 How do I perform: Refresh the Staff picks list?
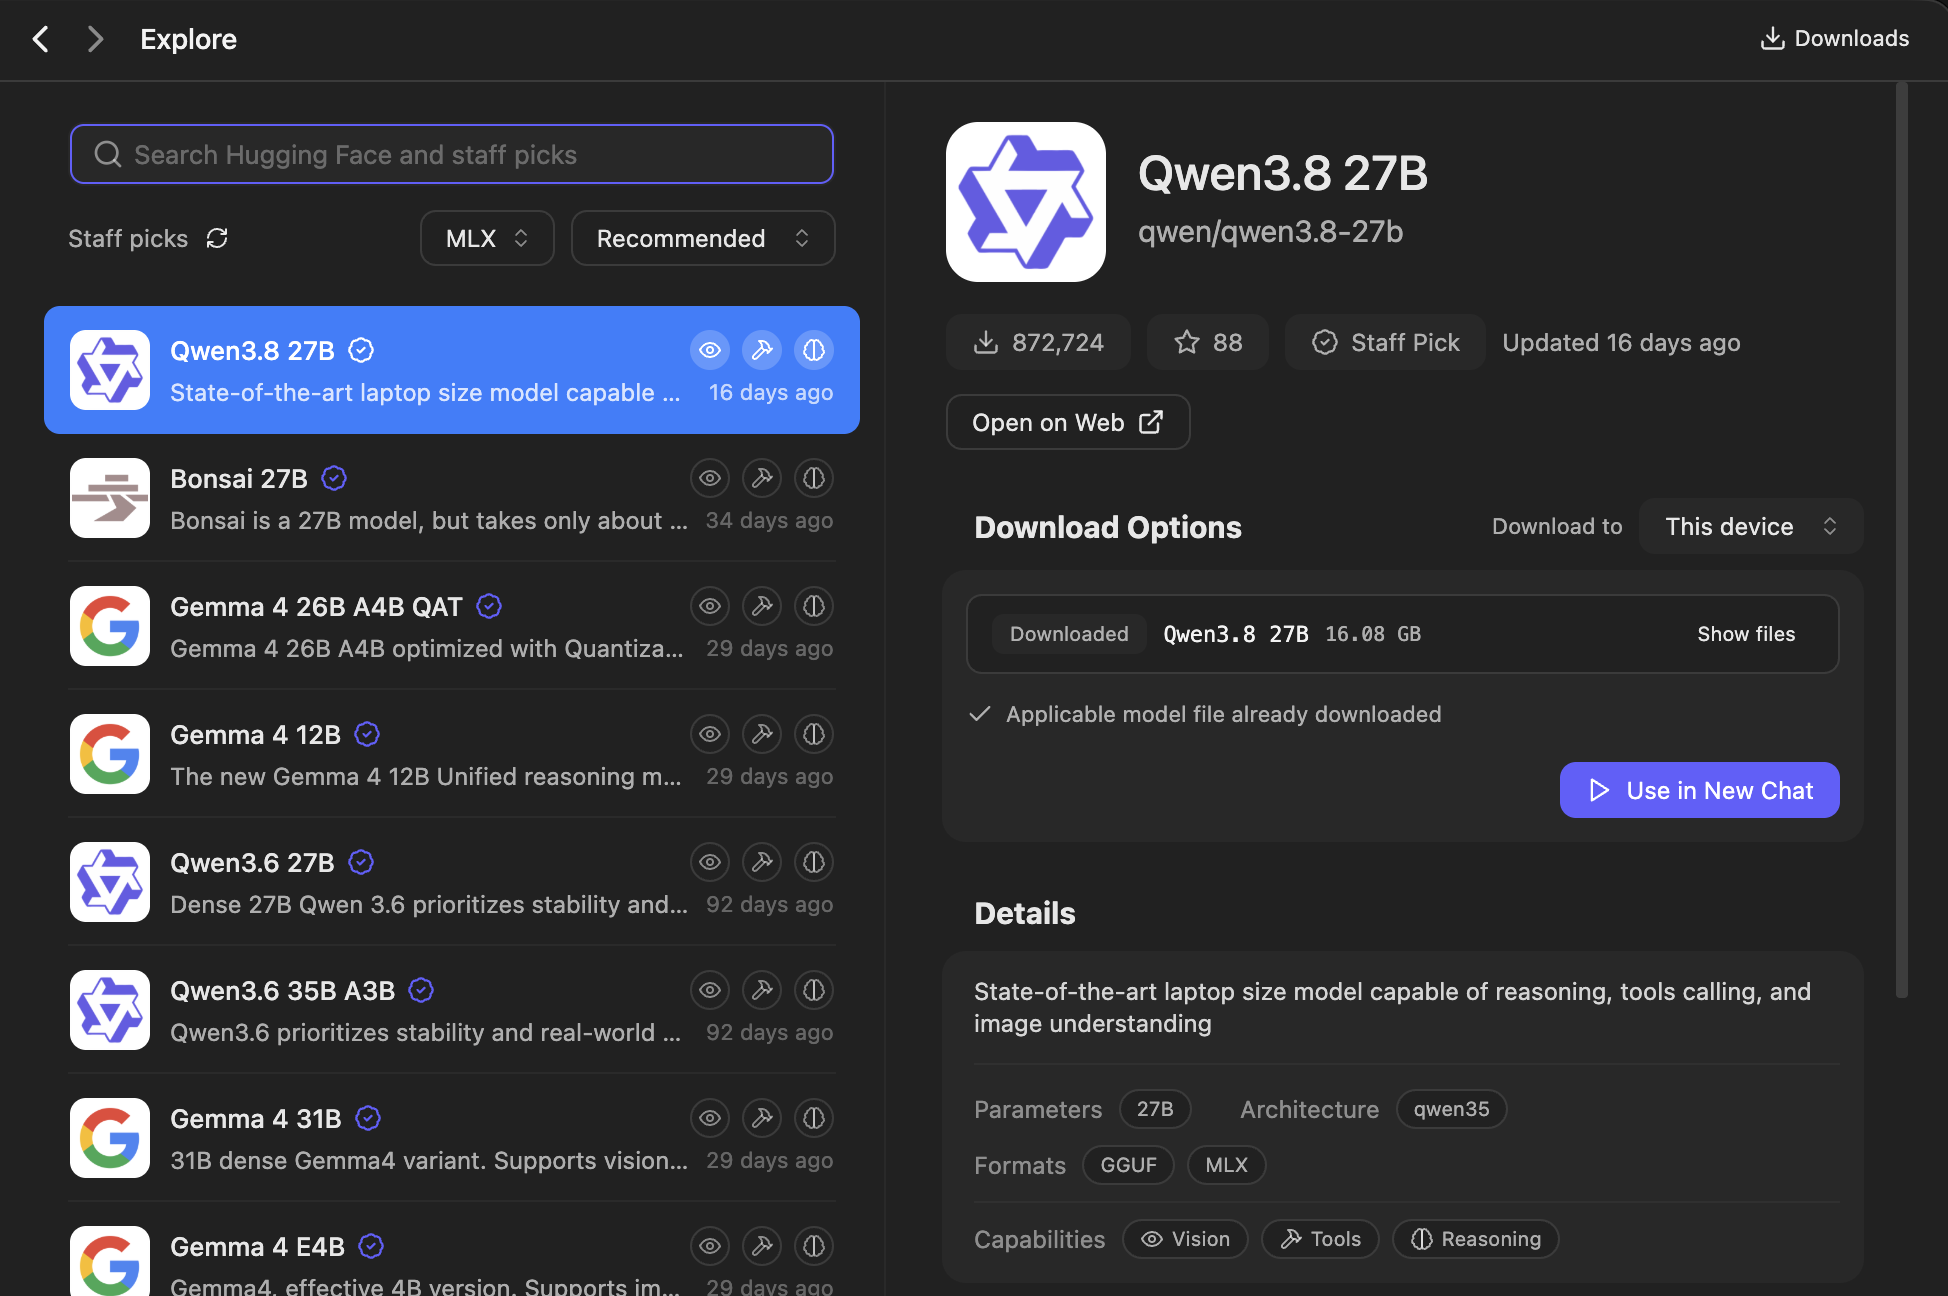(217, 238)
